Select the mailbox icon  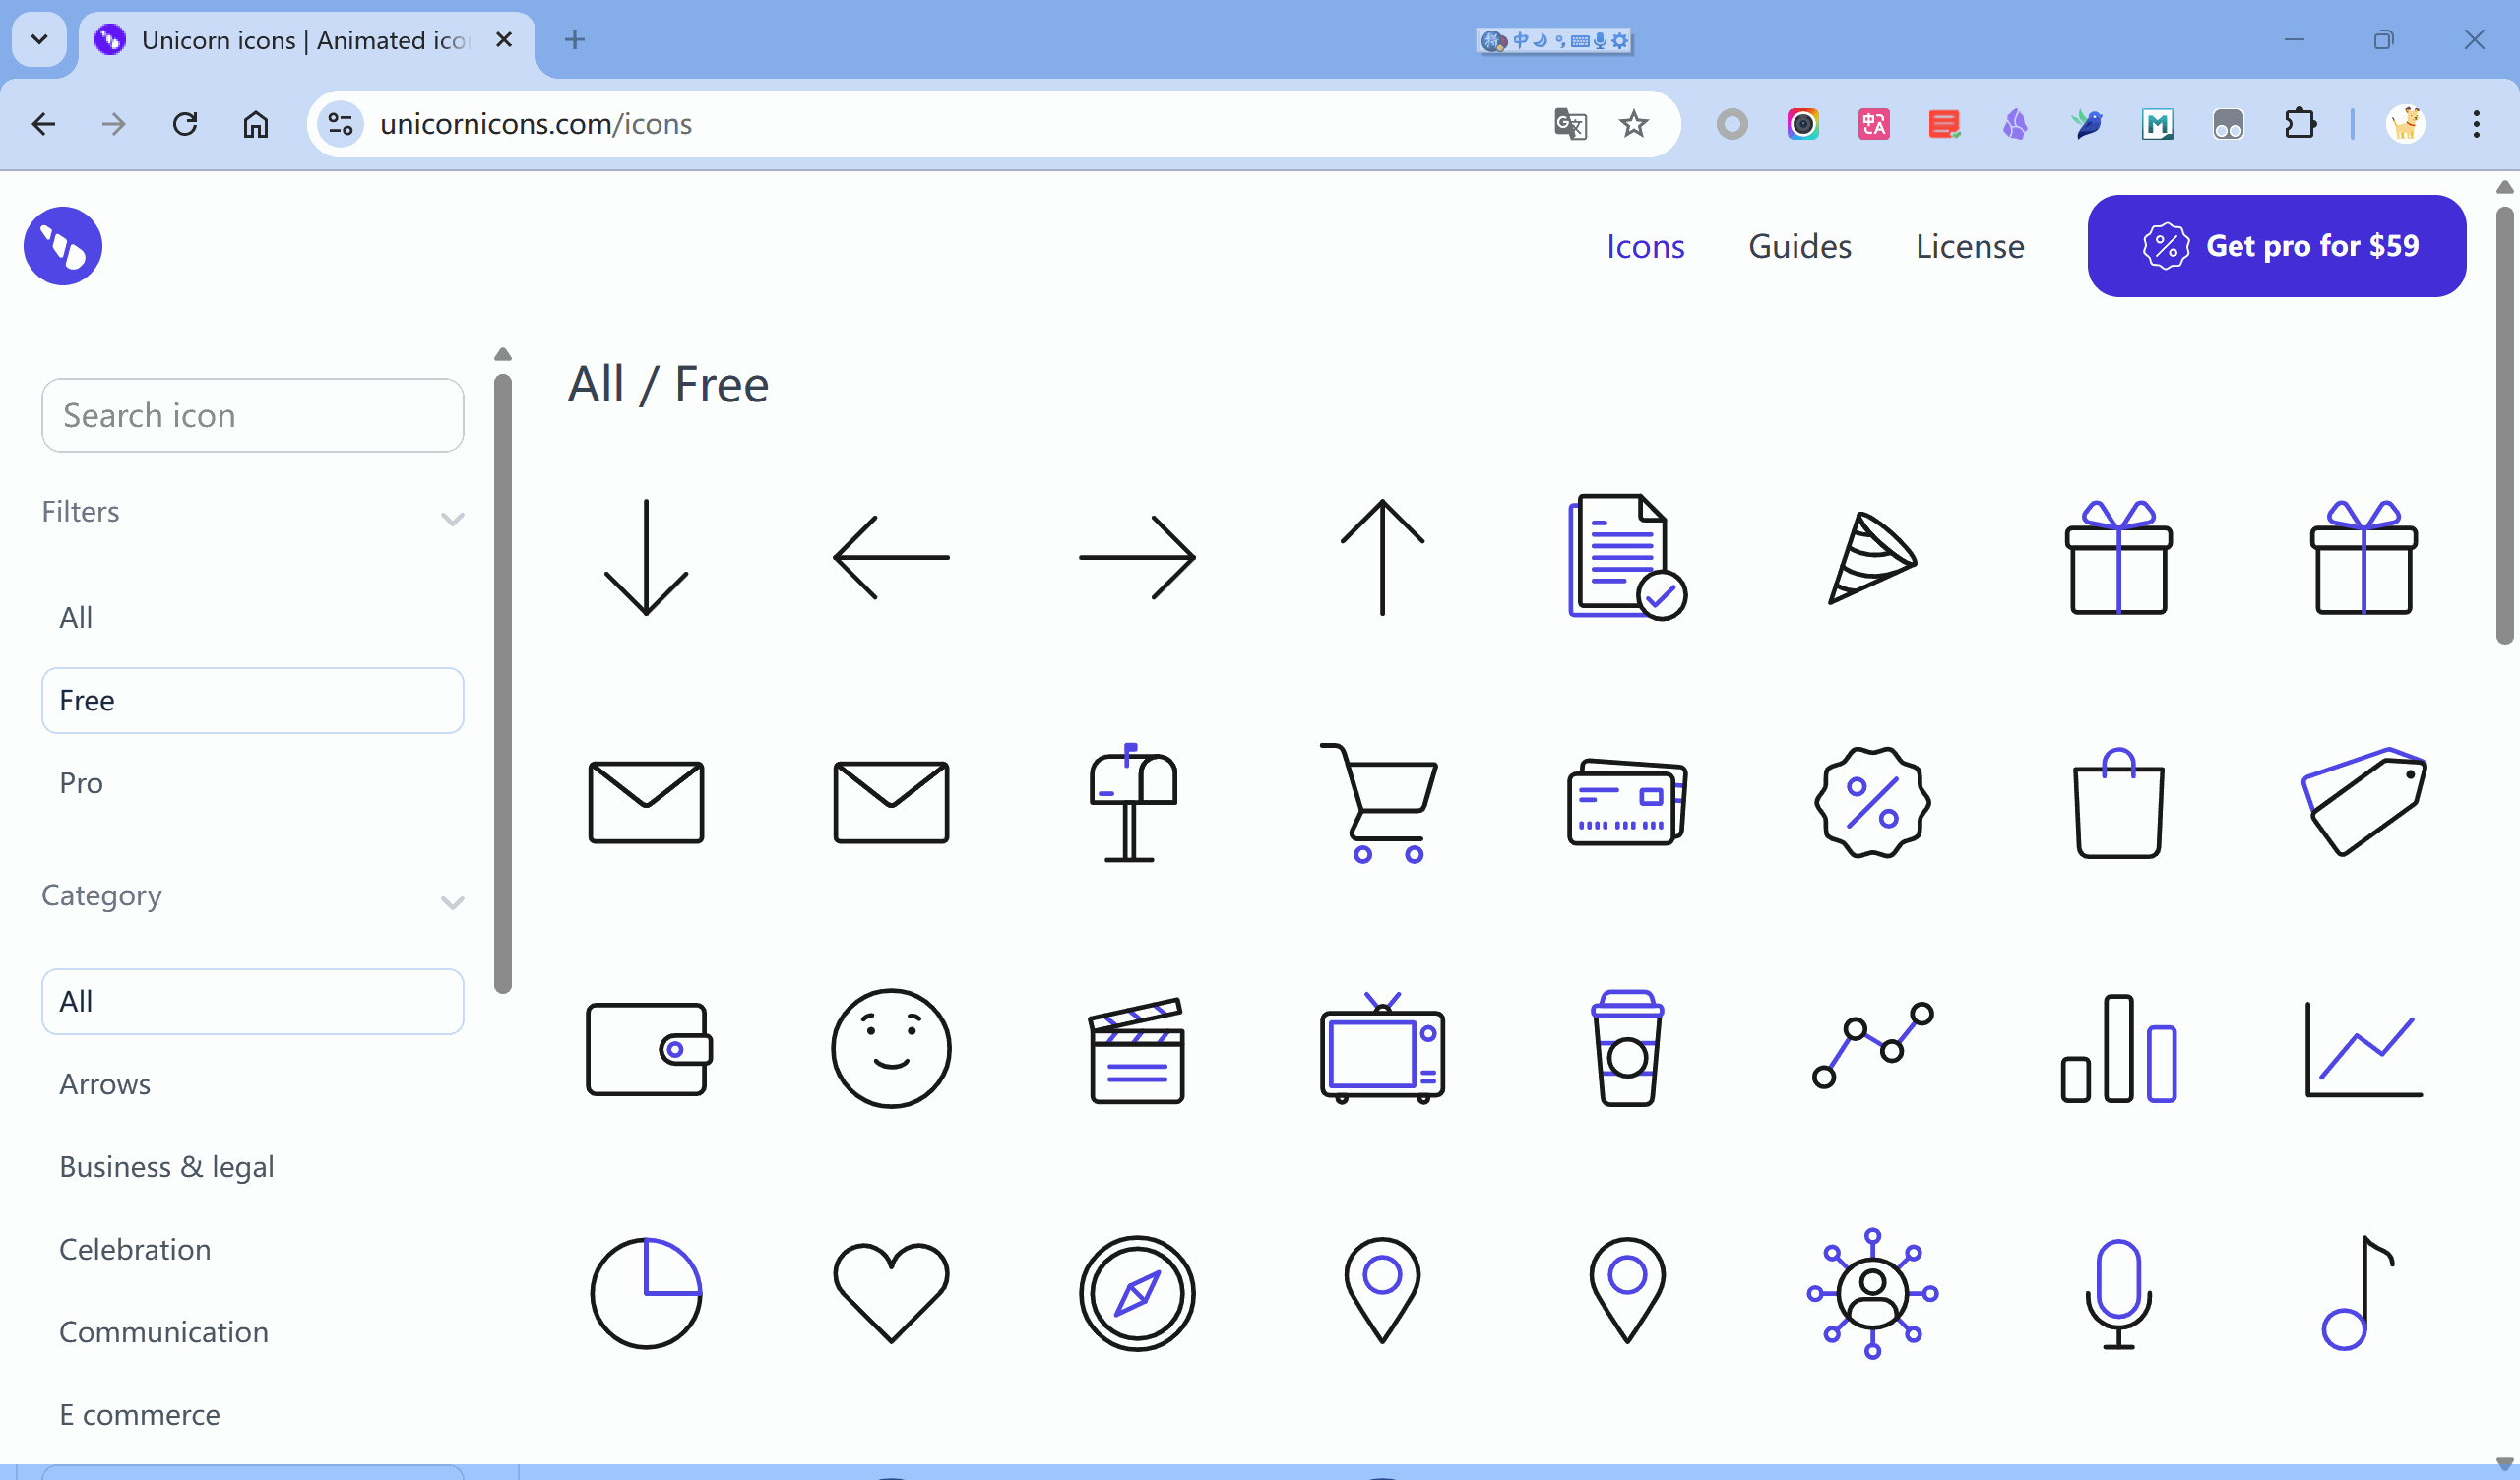tap(1135, 802)
